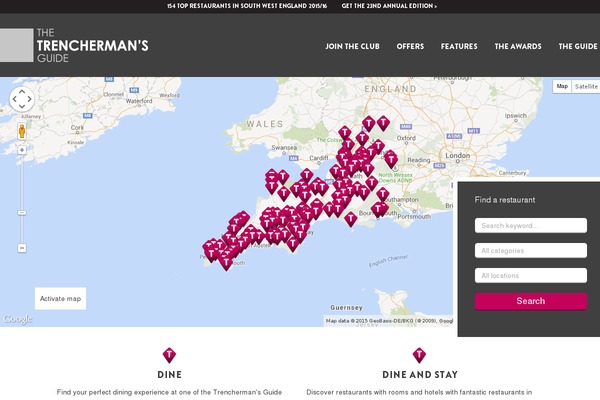This screenshot has width=600, height=400.
Task: Select the Street View pegman icon
Action: click(x=22, y=131)
